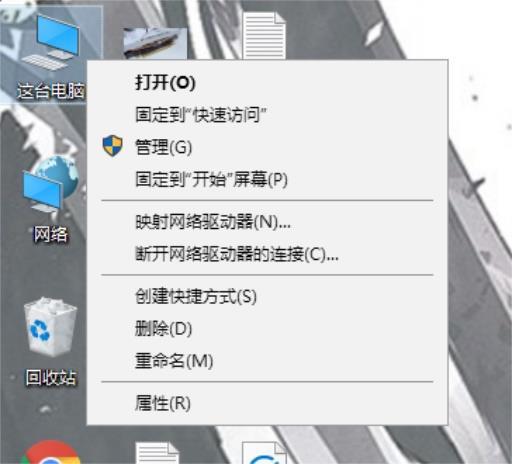Select the 这台电脑 desktop icon
512x464 pixels.
coord(50,55)
